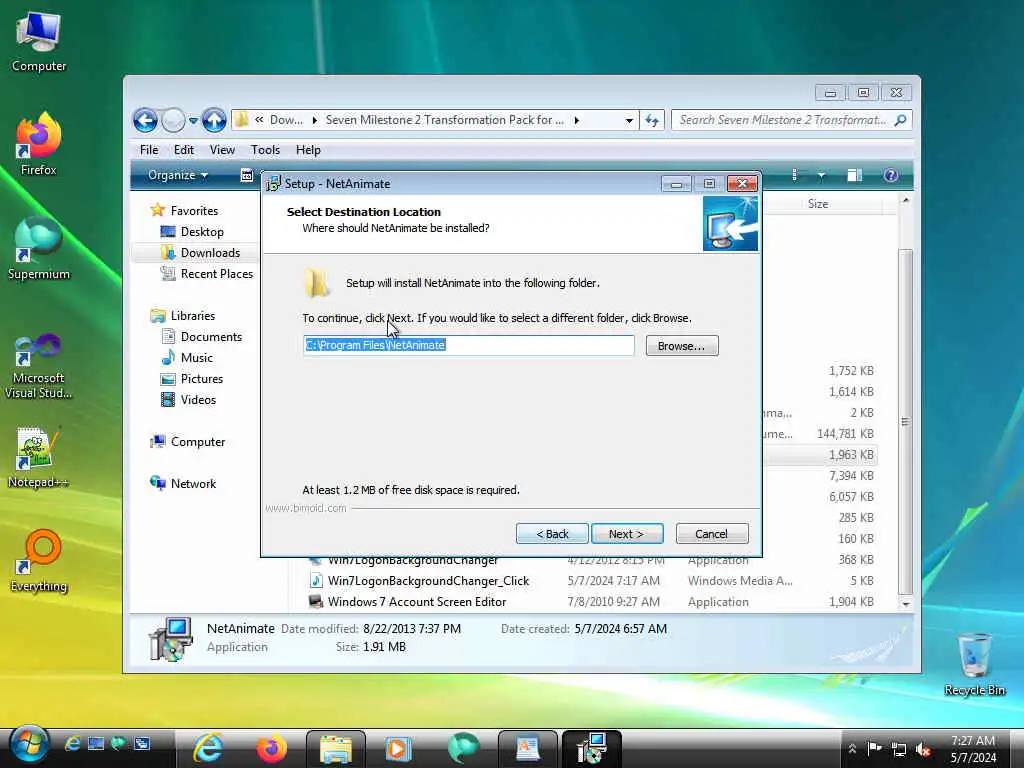Click the muted volume tray icon
This screenshot has height=768, width=1024.
pos(923,749)
